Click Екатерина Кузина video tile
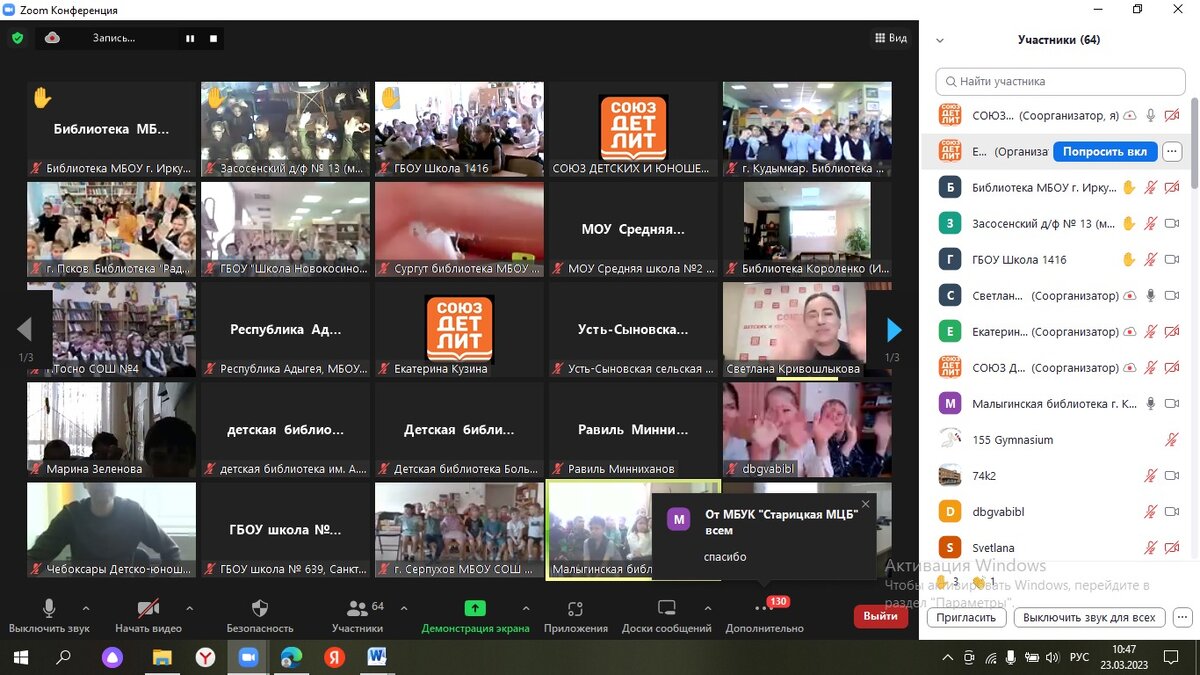 point(459,329)
